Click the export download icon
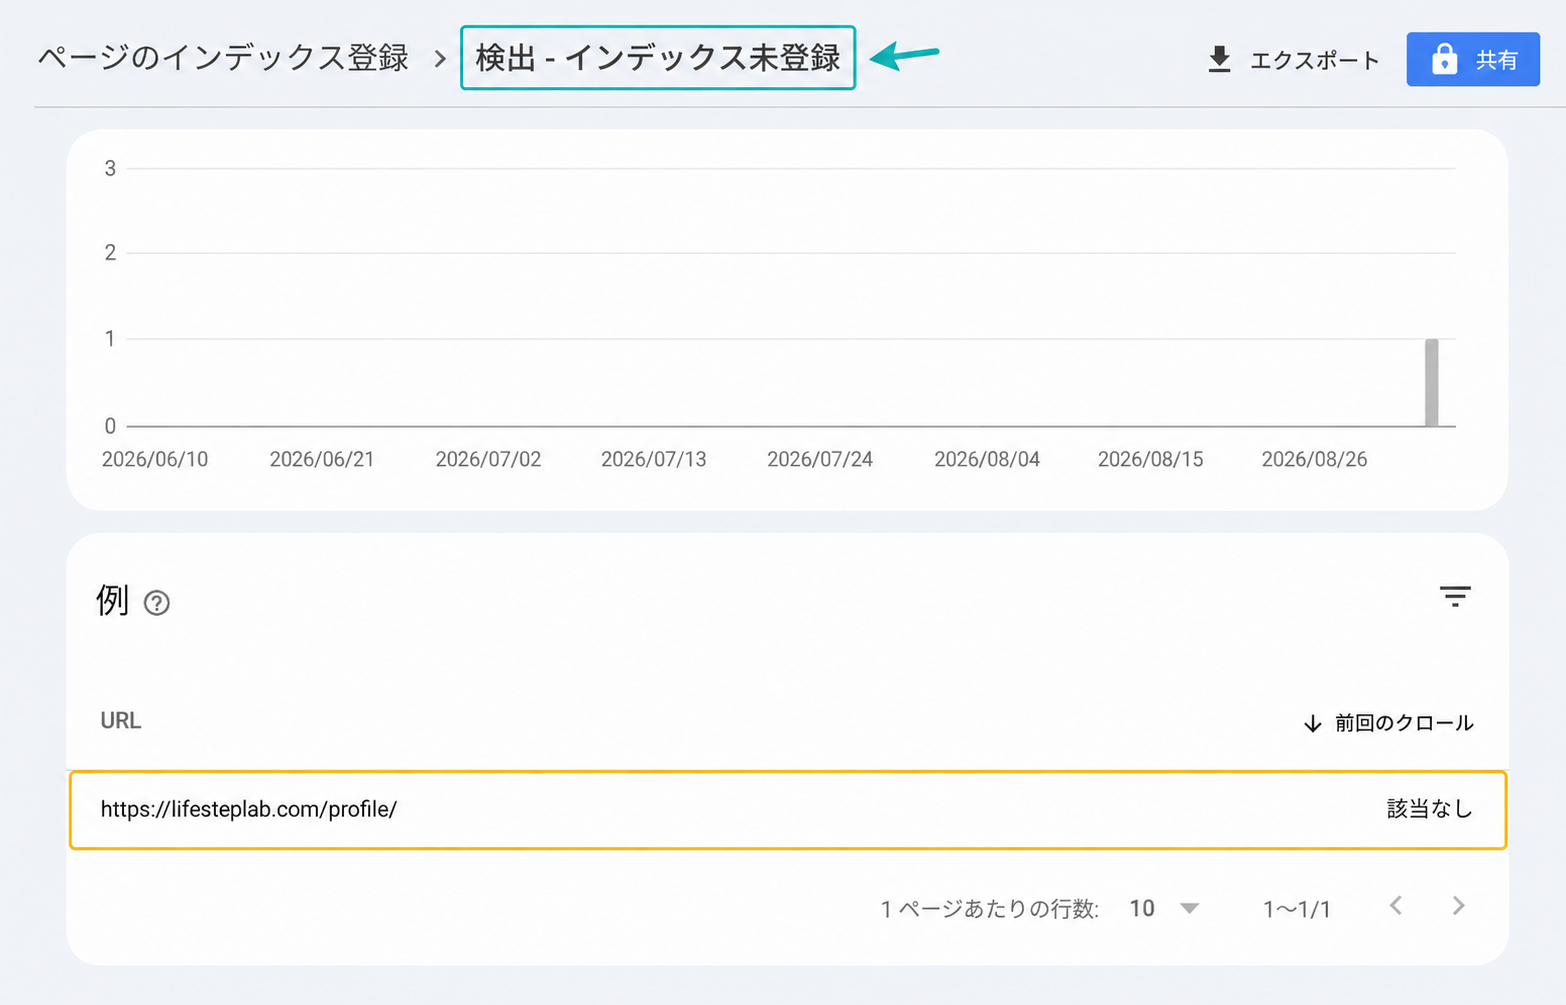 pyautogui.click(x=1219, y=60)
